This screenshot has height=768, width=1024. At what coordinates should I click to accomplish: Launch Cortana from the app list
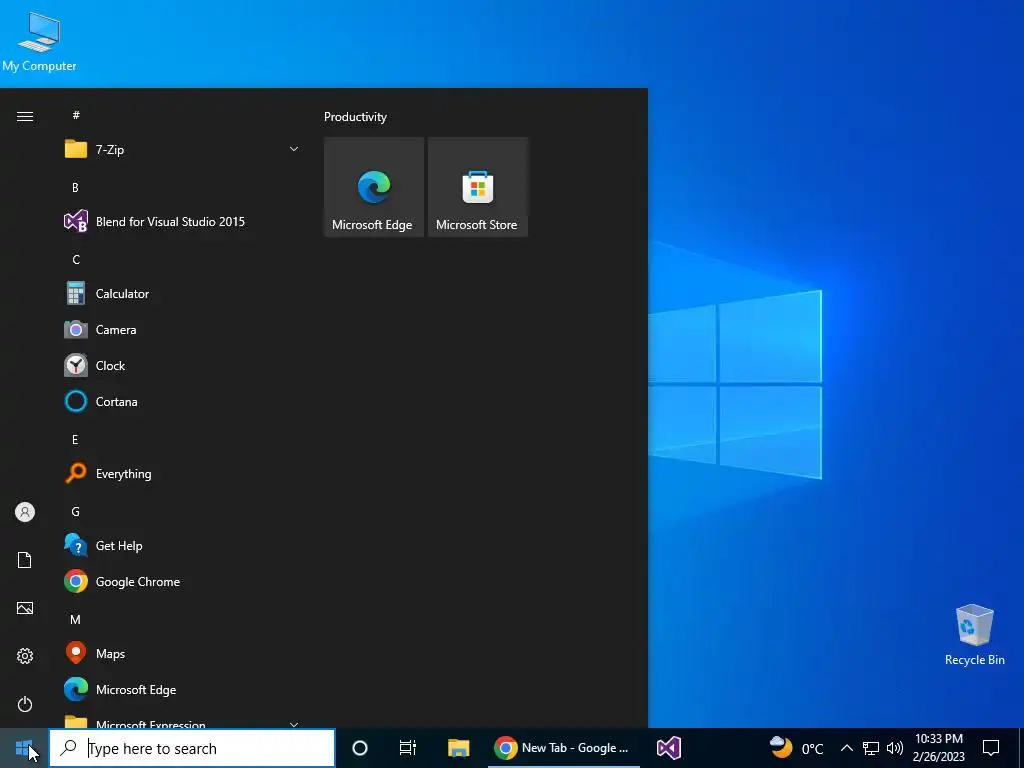coord(182,402)
